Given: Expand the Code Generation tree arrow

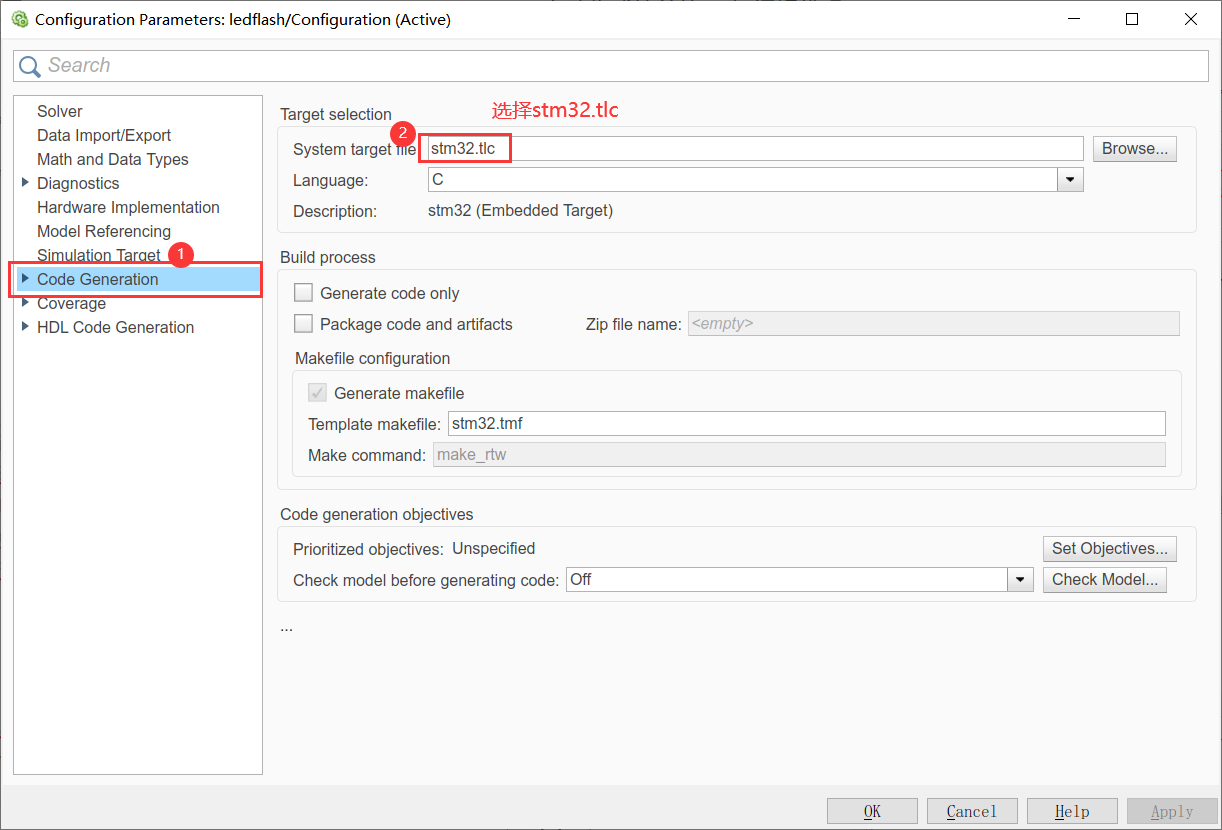Looking at the screenshot, I should tap(25, 278).
